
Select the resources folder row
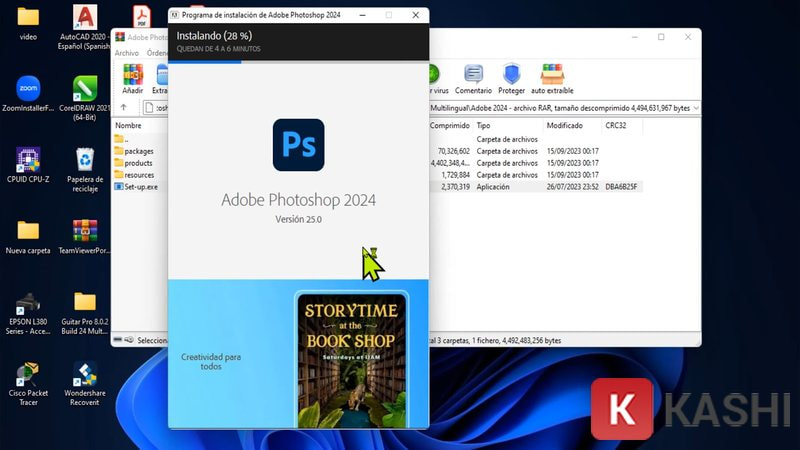(139, 175)
